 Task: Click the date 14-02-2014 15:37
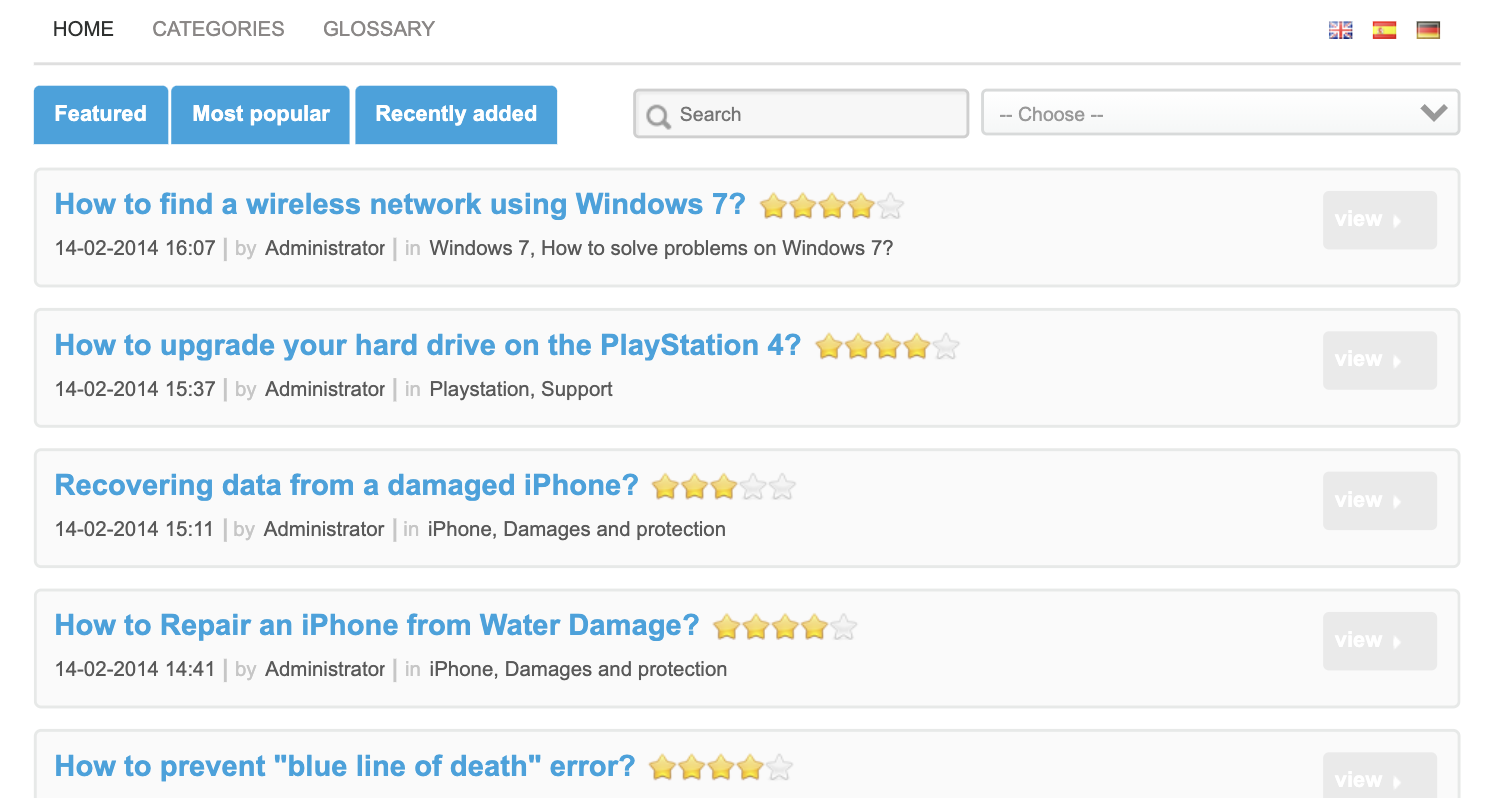pyautogui.click(x=135, y=389)
